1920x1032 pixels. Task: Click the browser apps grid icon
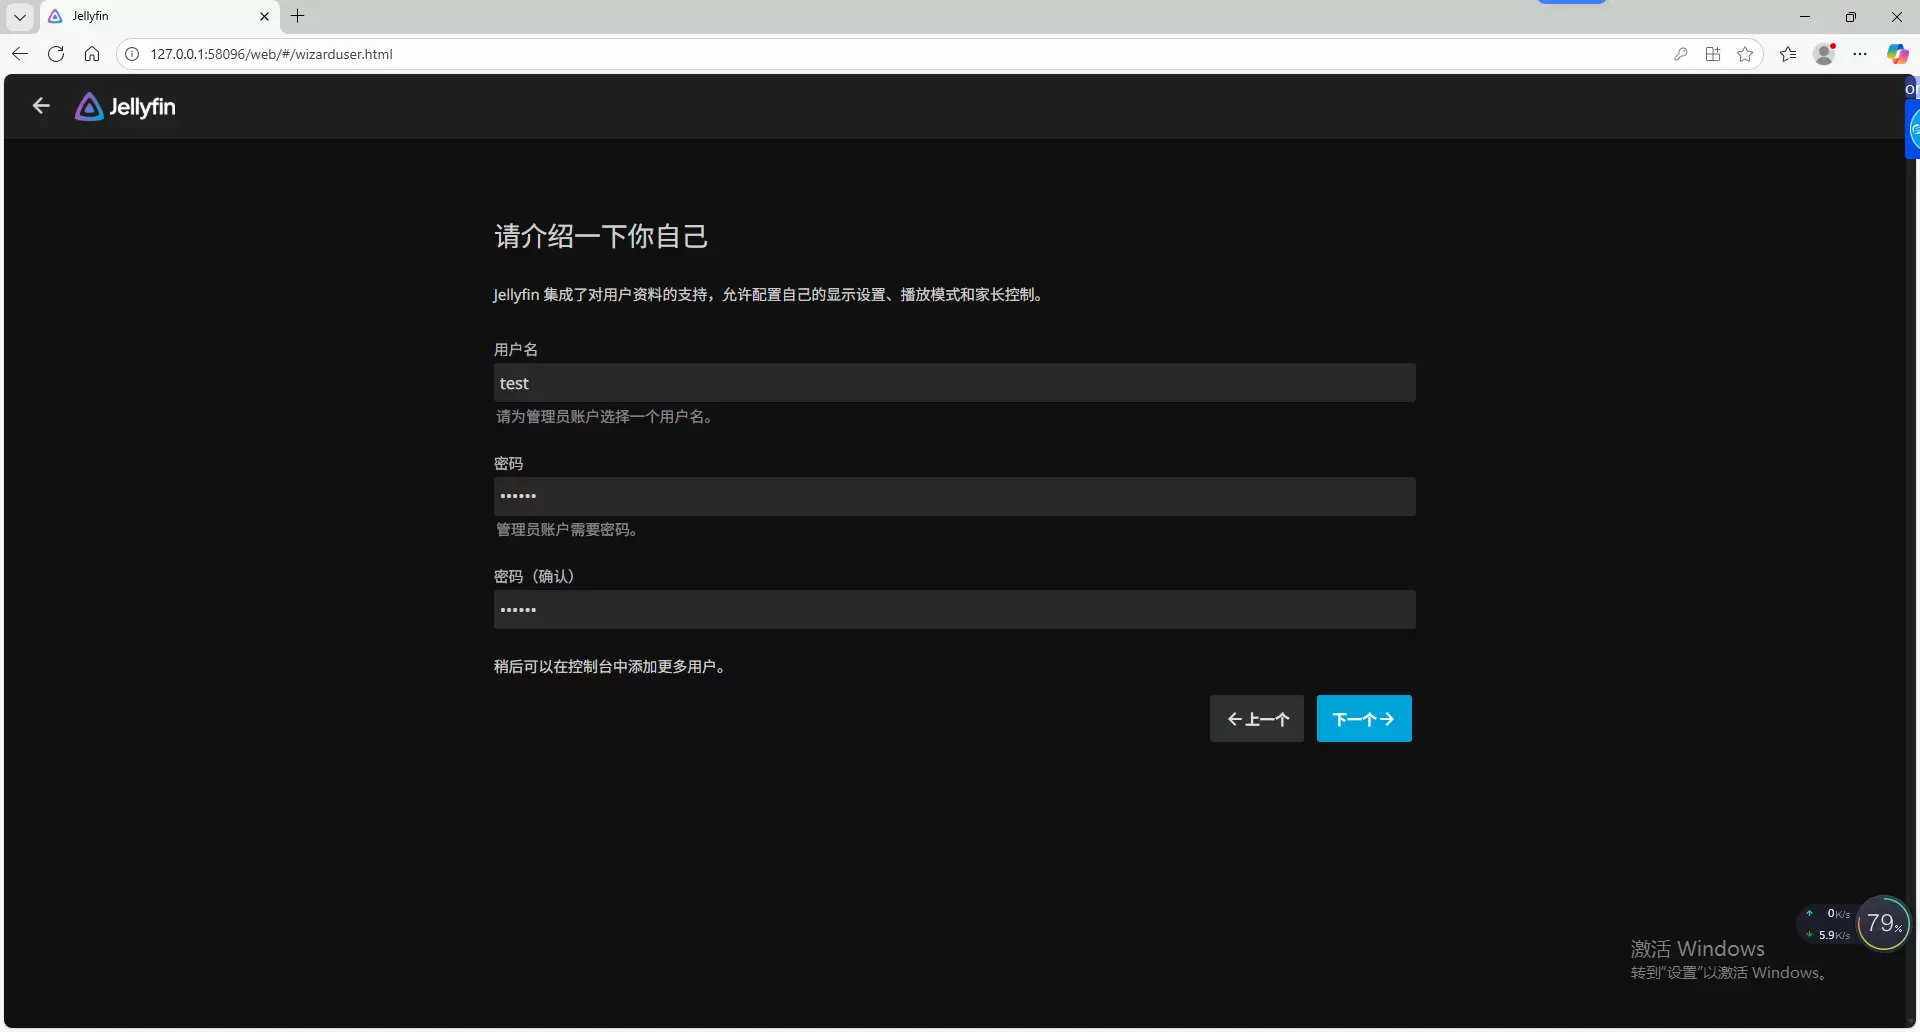(1713, 54)
